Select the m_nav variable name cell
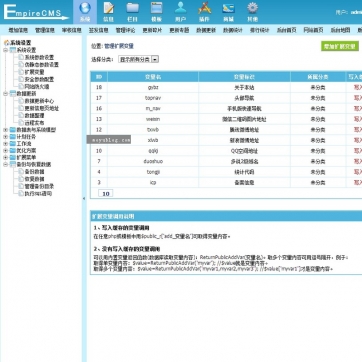 tap(153, 109)
